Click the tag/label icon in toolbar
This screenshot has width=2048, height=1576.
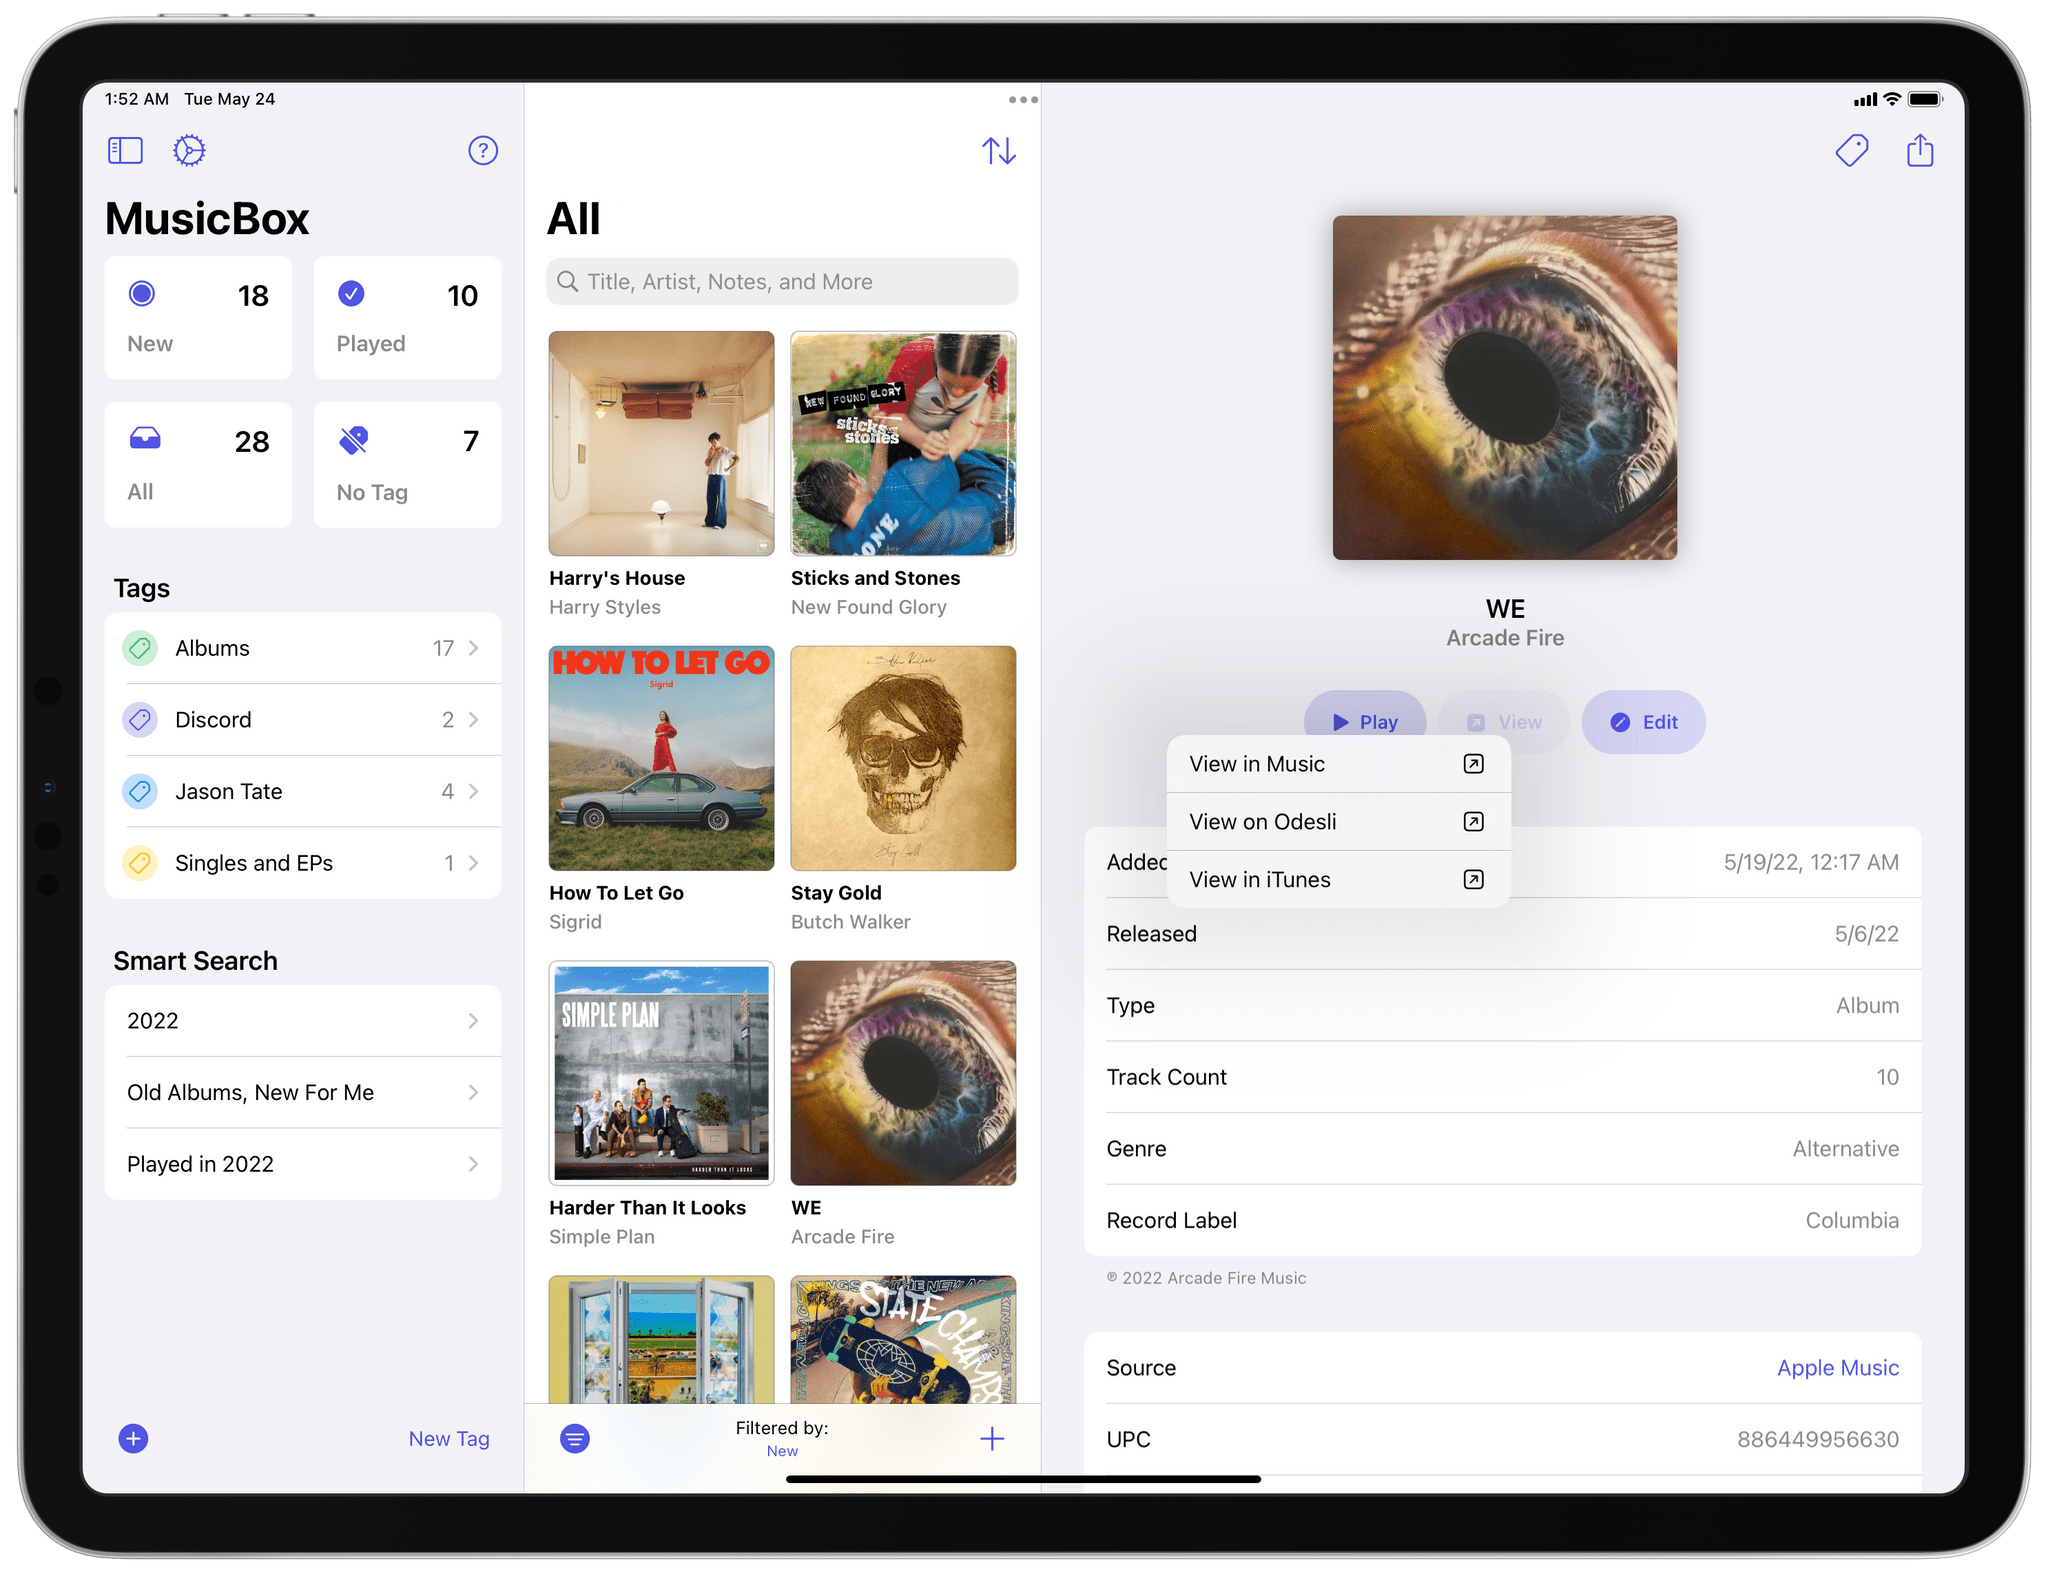(1851, 151)
